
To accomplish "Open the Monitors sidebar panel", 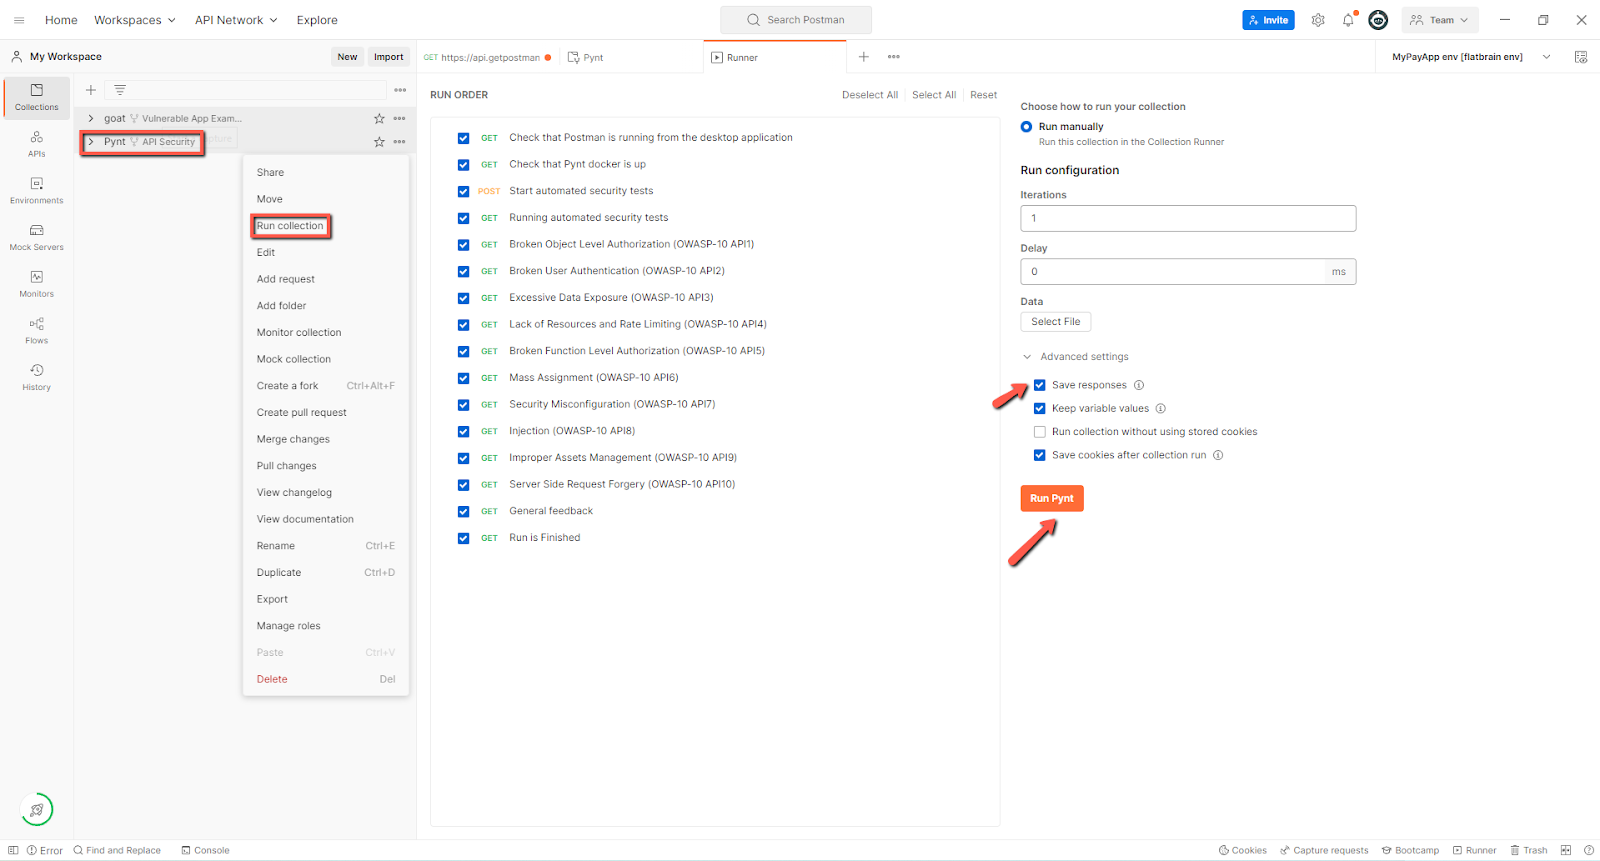I will [x=37, y=284].
